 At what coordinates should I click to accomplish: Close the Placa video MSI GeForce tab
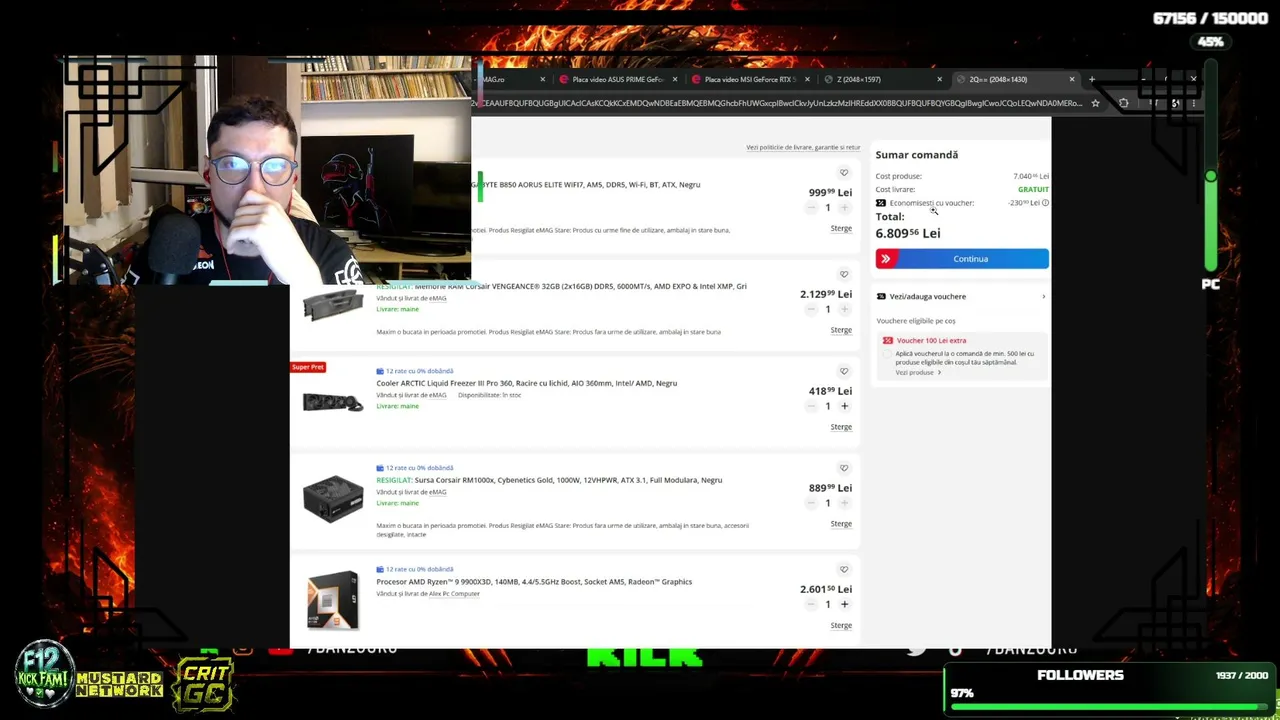(807, 79)
